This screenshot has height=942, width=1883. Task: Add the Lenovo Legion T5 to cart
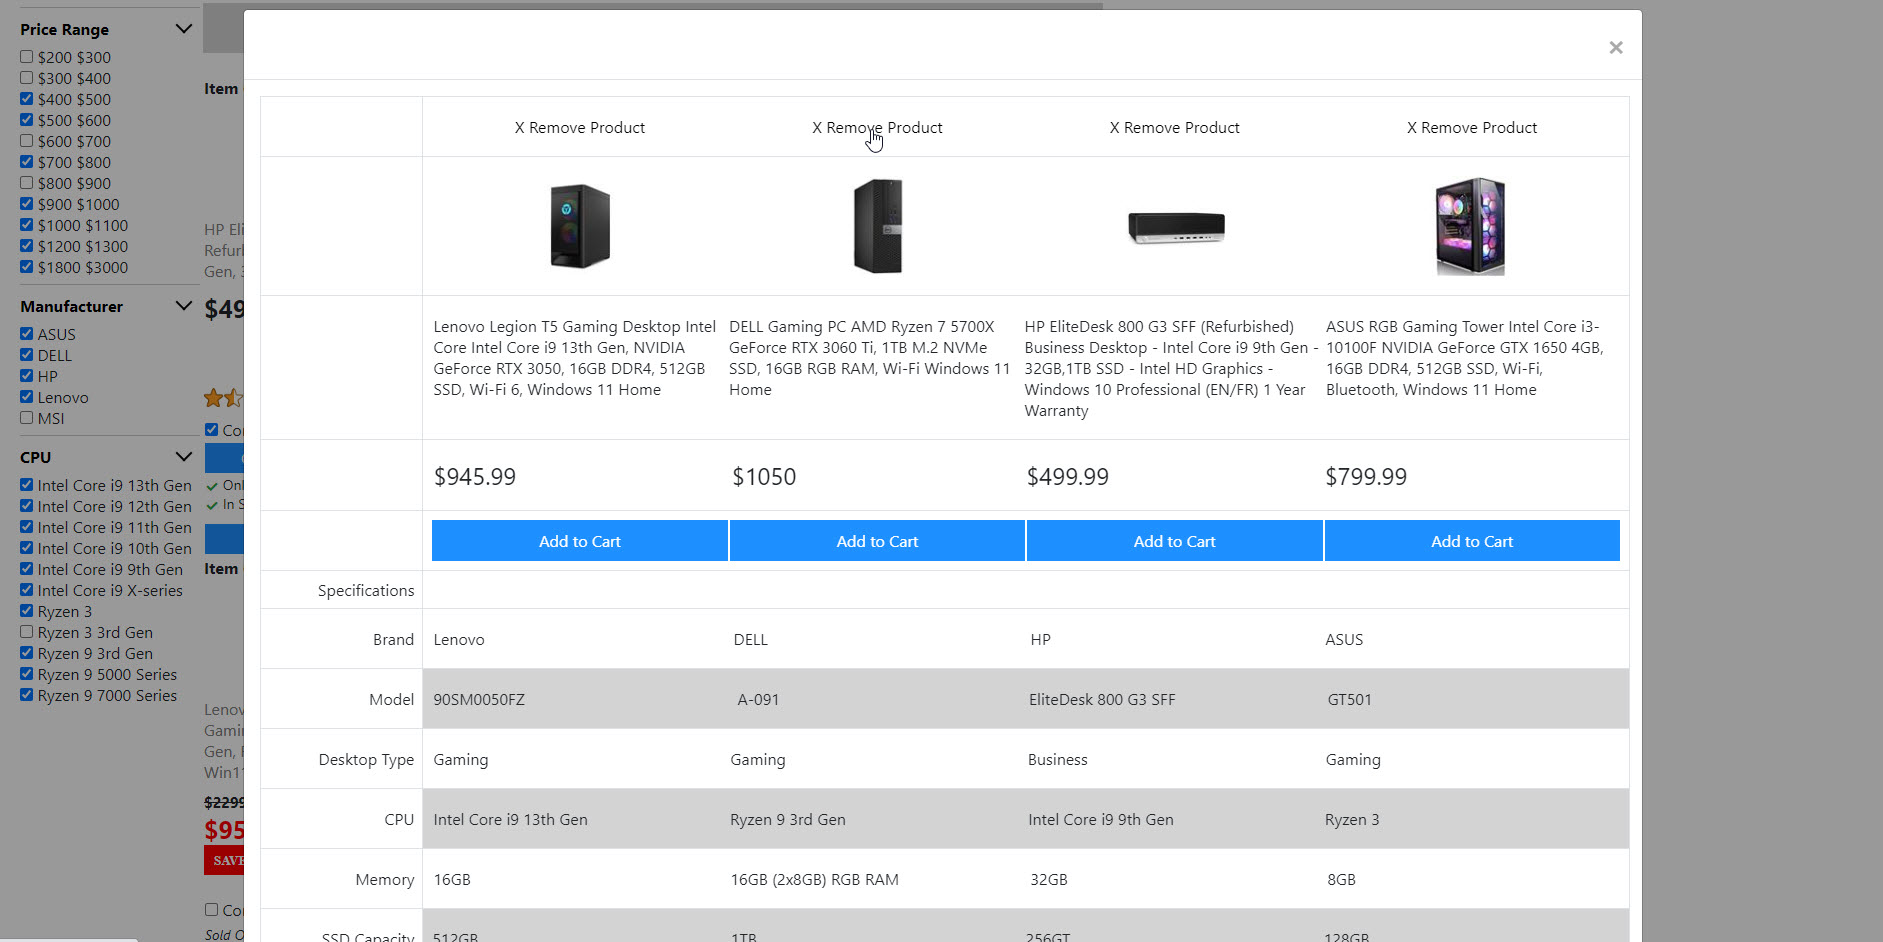(x=580, y=541)
